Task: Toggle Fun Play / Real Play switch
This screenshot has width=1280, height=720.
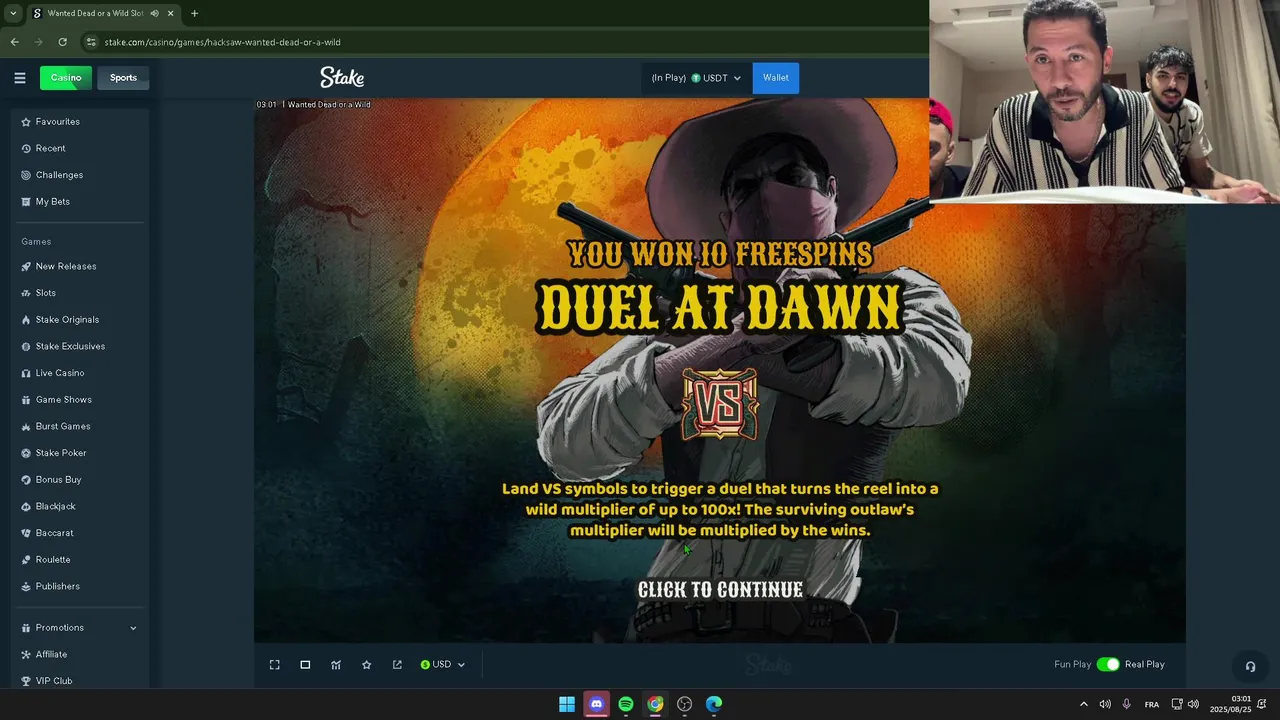Action: pyautogui.click(x=1108, y=665)
